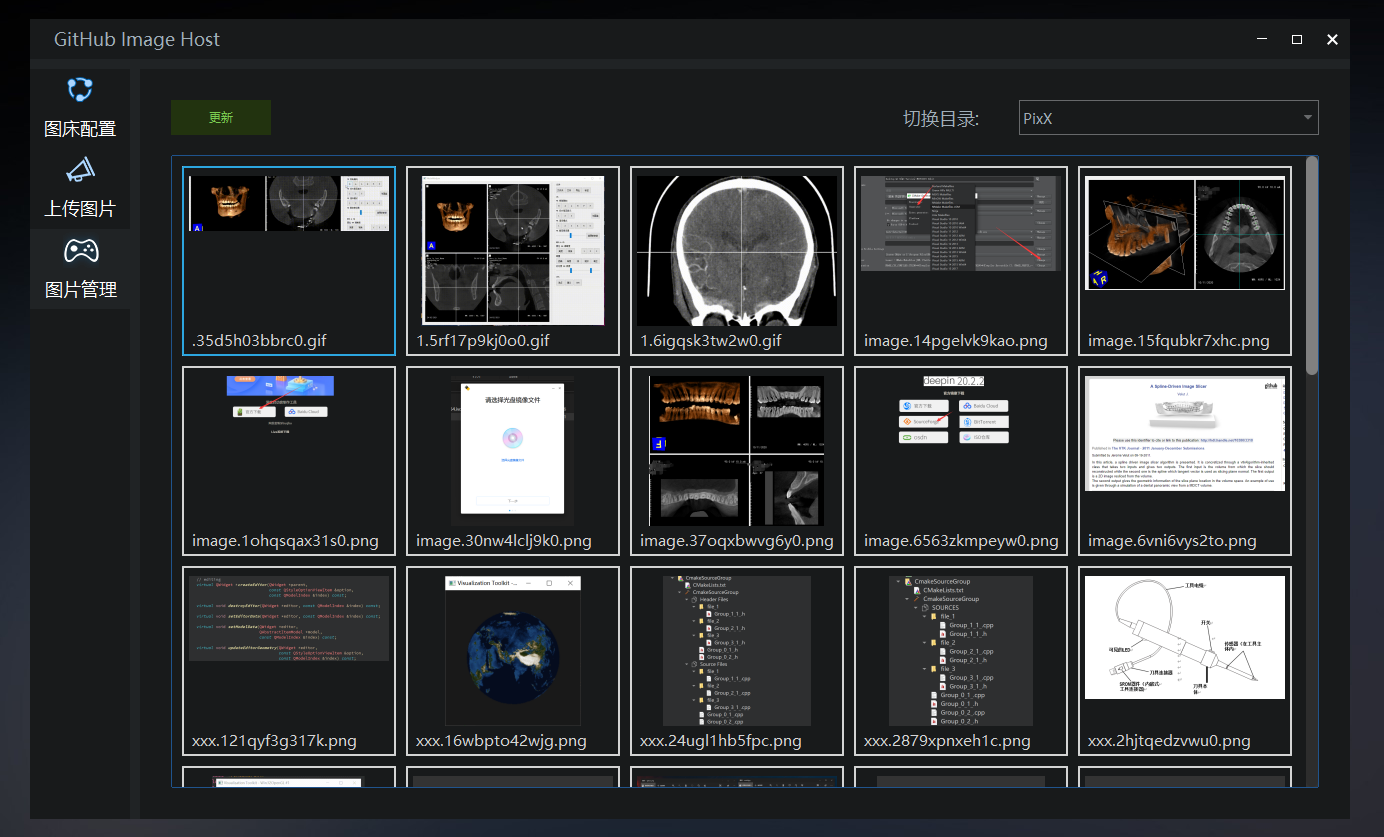Select thumbnail xxx.24ugl1hb5fpc.png
This screenshot has height=837, width=1384.
(737, 661)
